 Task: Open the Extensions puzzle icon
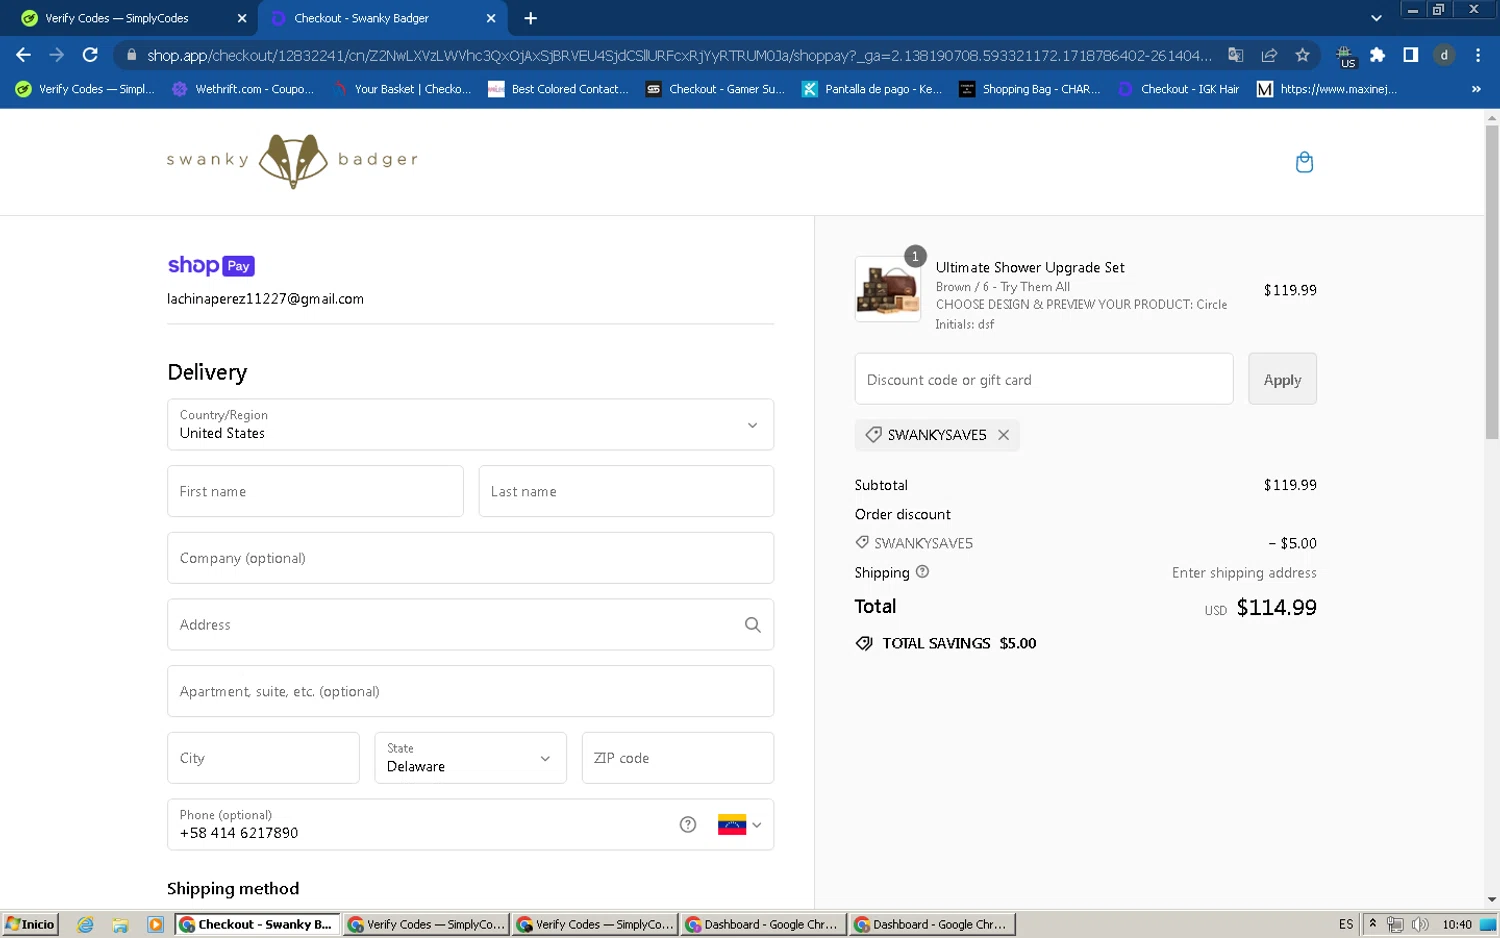click(1377, 55)
